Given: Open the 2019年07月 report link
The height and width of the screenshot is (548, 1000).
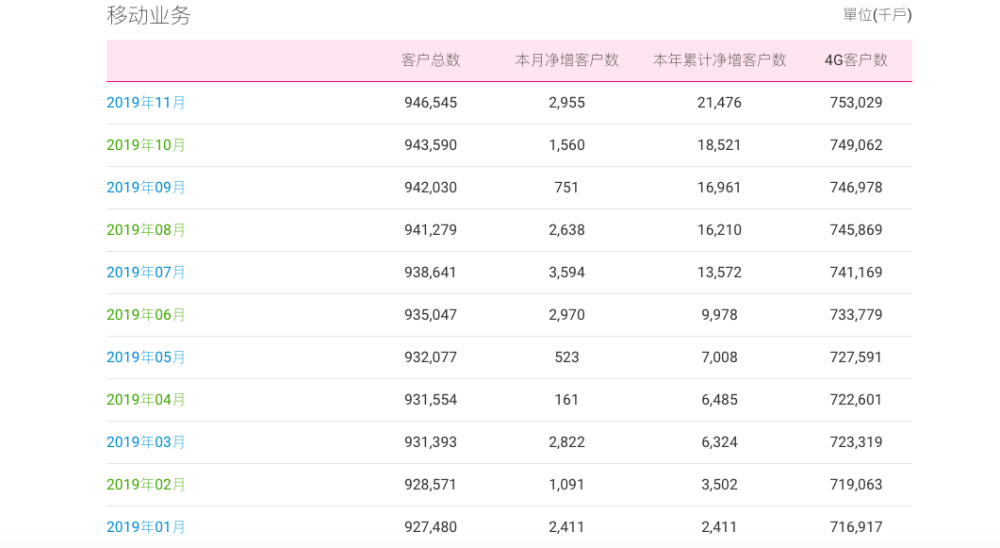Looking at the screenshot, I should (x=146, y=272).
